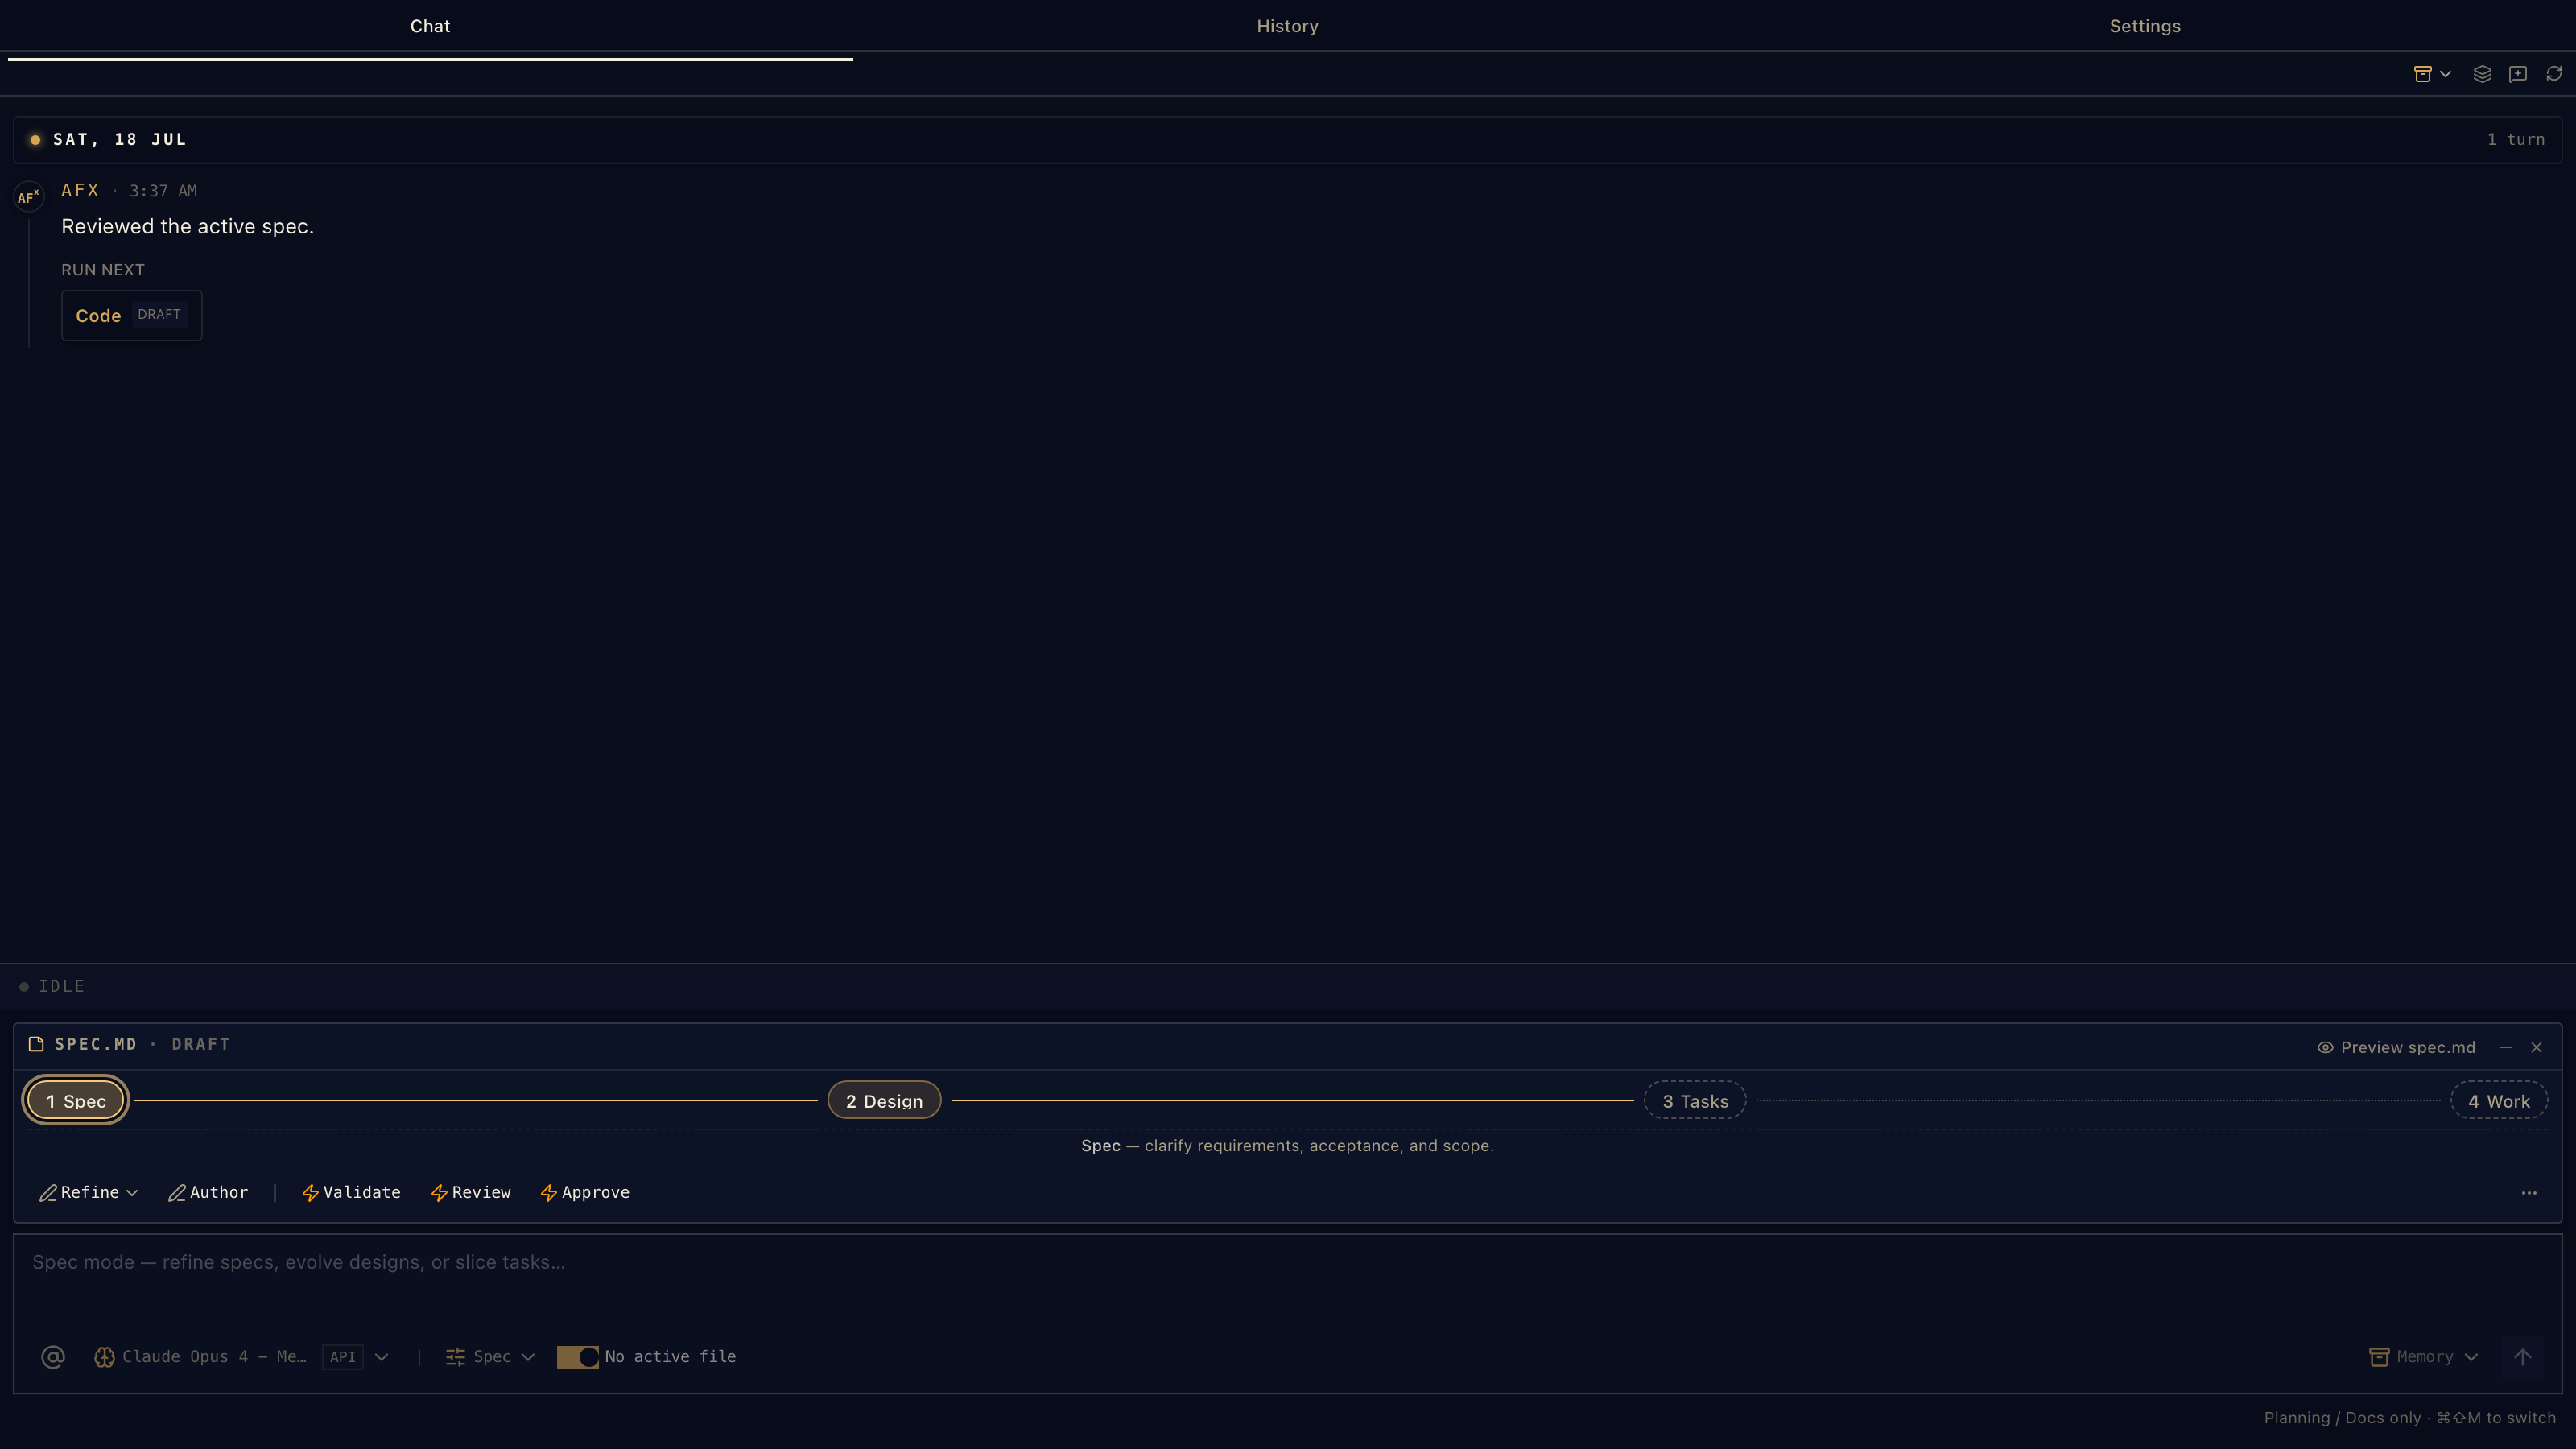This screenshot has height=1449, width=2576.
Task: Run Review action
Action: tap(471, 1192)
